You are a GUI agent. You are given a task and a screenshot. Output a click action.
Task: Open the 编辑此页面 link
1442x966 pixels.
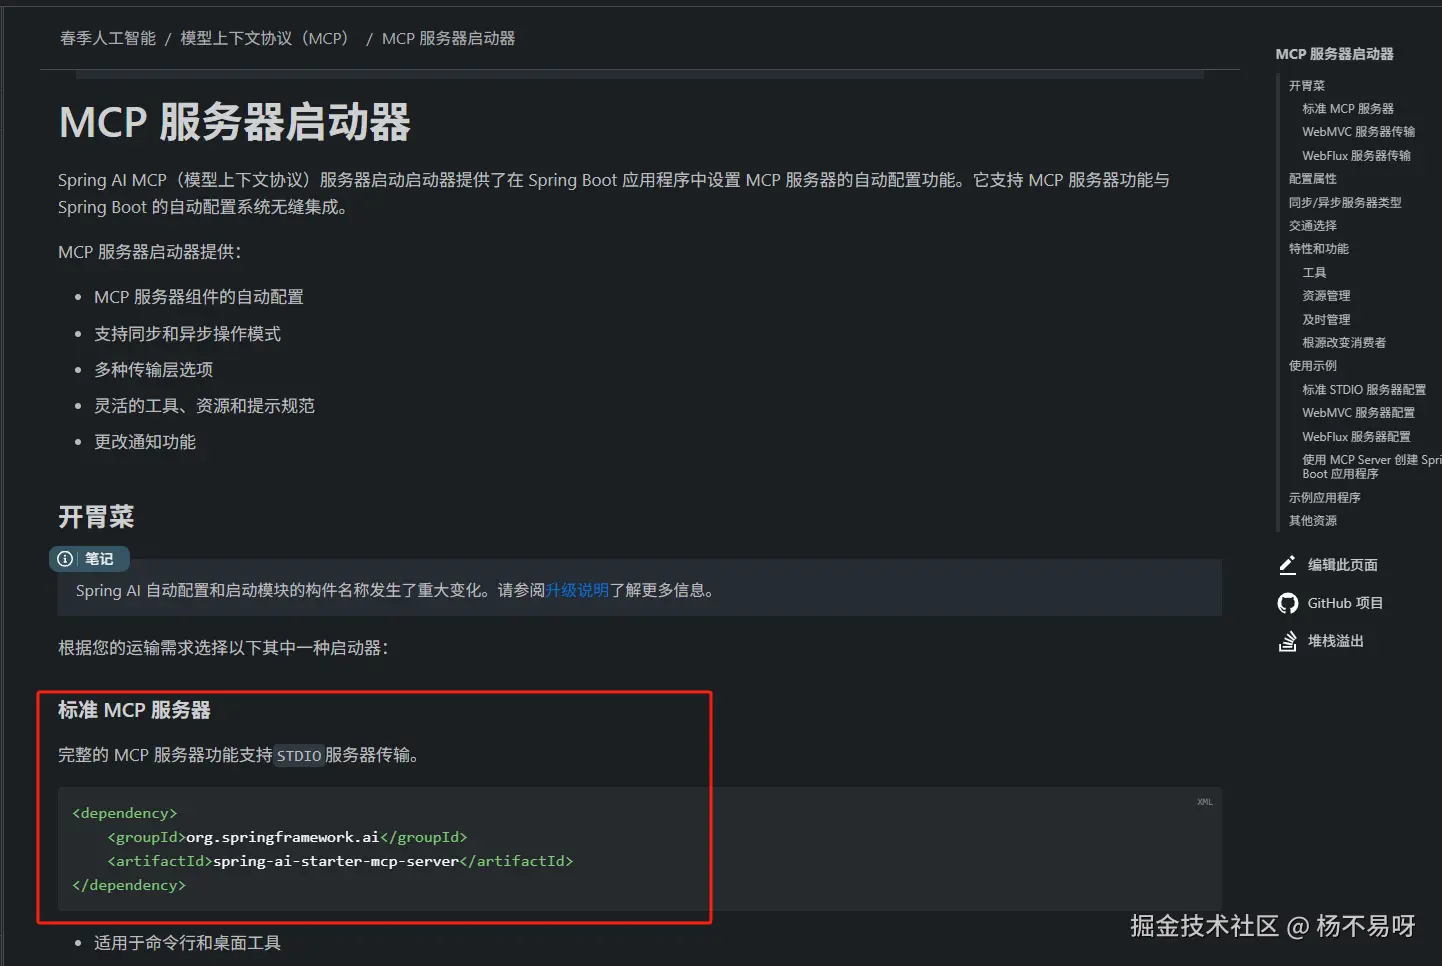(1343, 565)
